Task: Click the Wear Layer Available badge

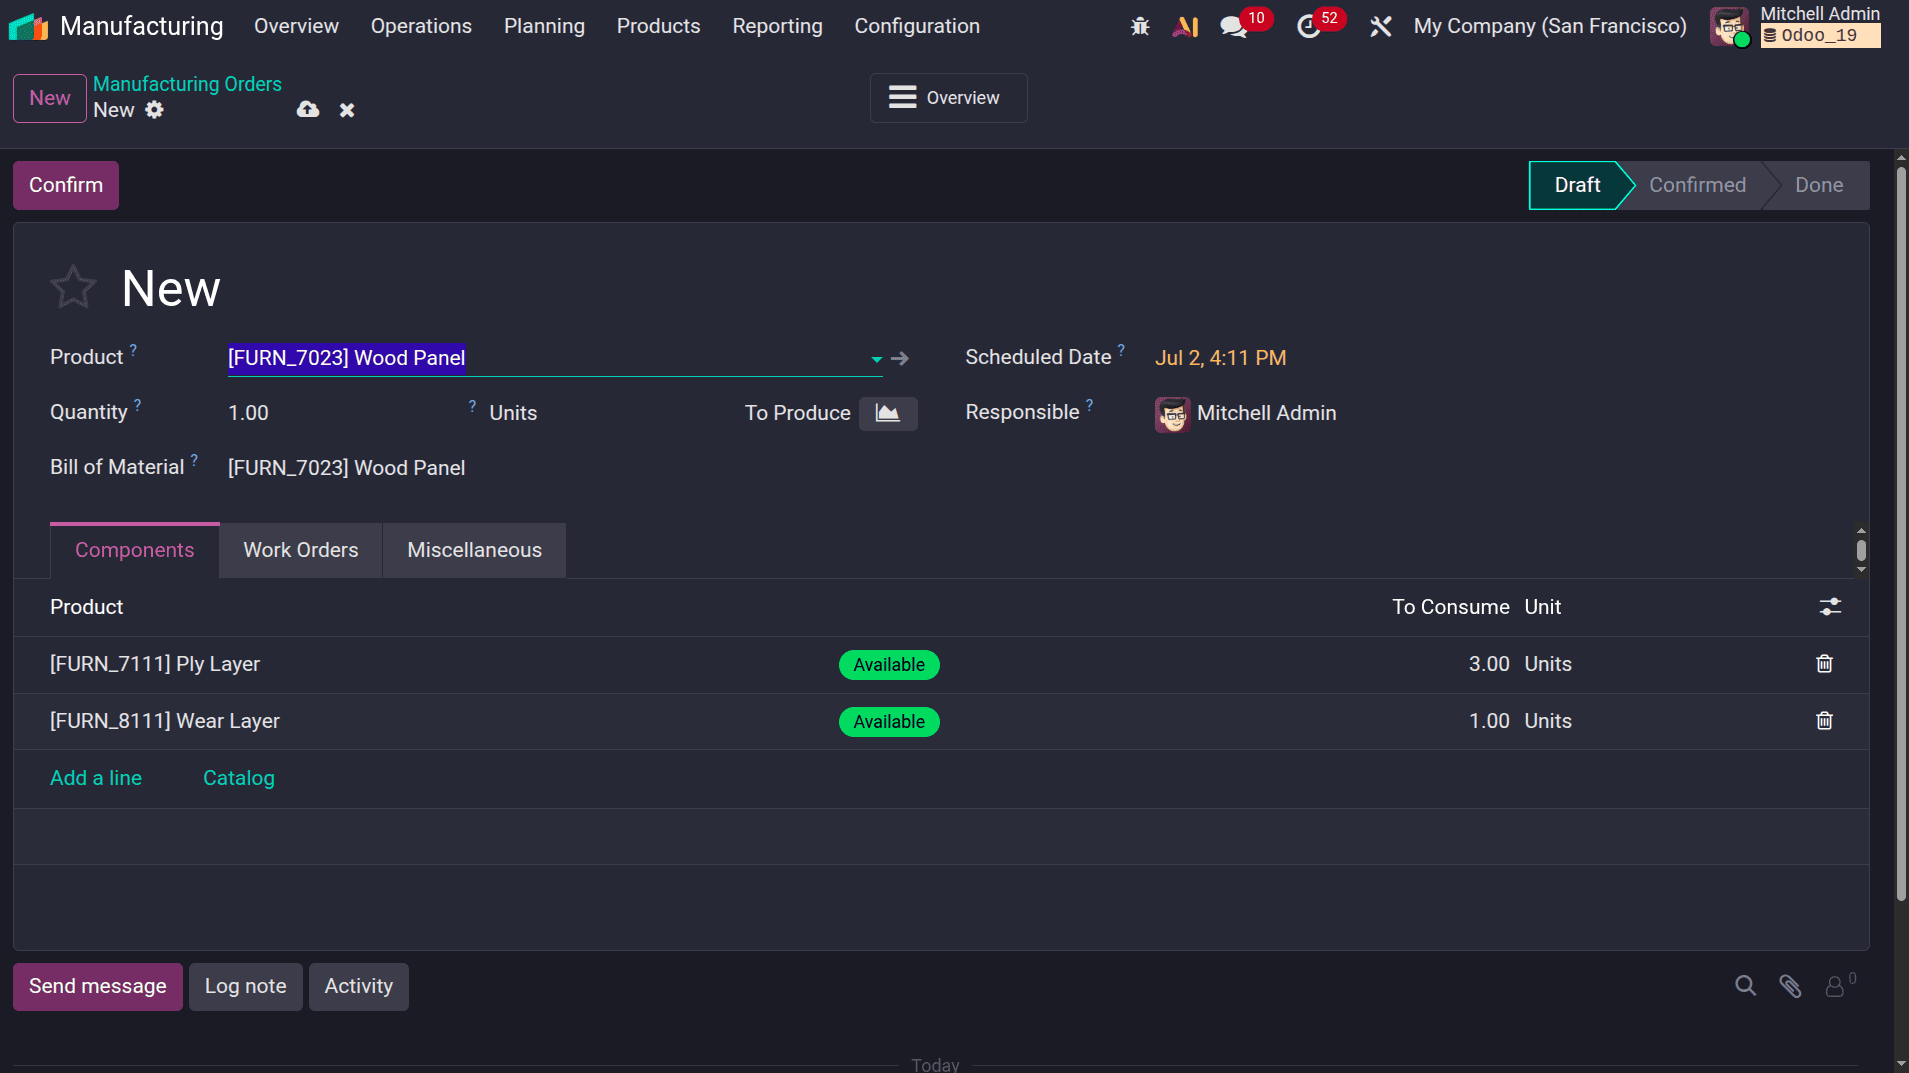Action: point(889,722)
